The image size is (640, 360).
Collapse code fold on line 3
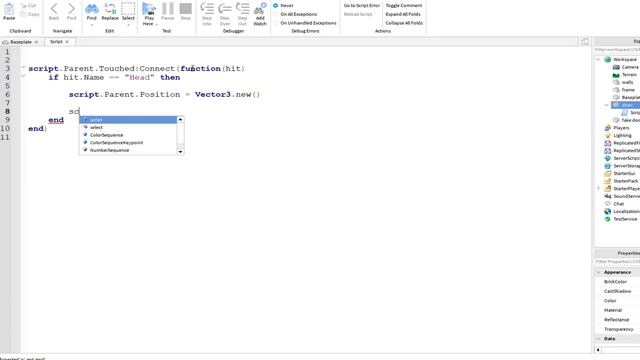[x=23, y=67]
